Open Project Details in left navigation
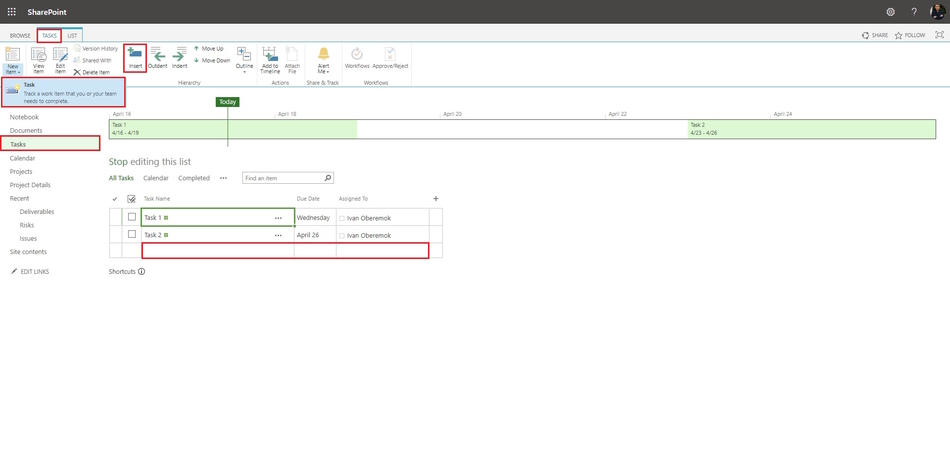 (30, 185)
